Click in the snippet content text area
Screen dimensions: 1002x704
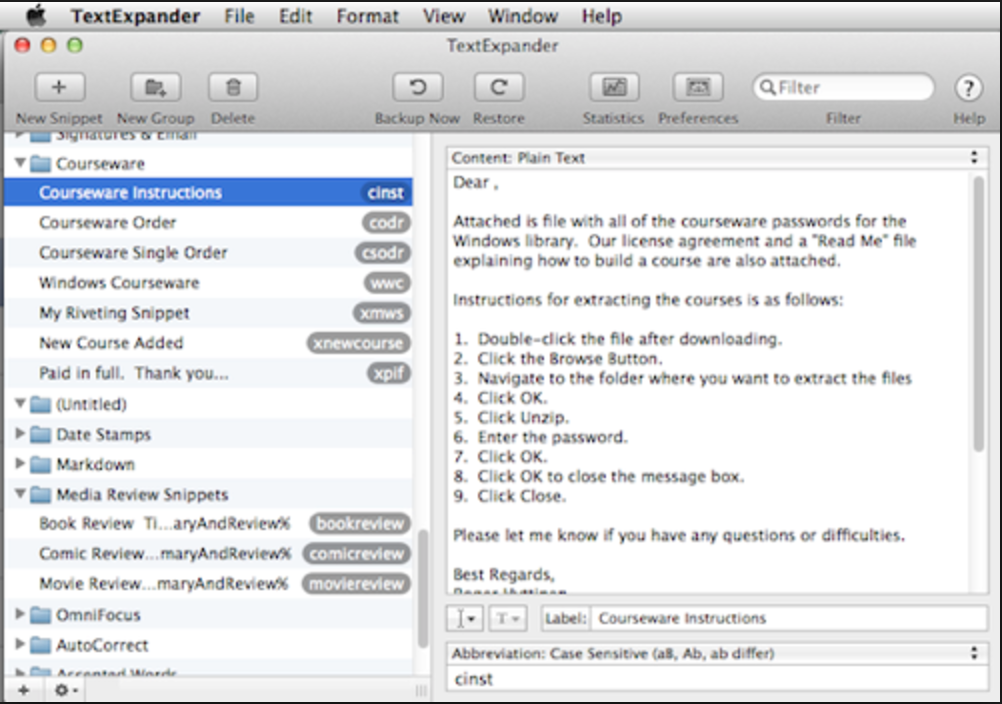coord(709,381)
